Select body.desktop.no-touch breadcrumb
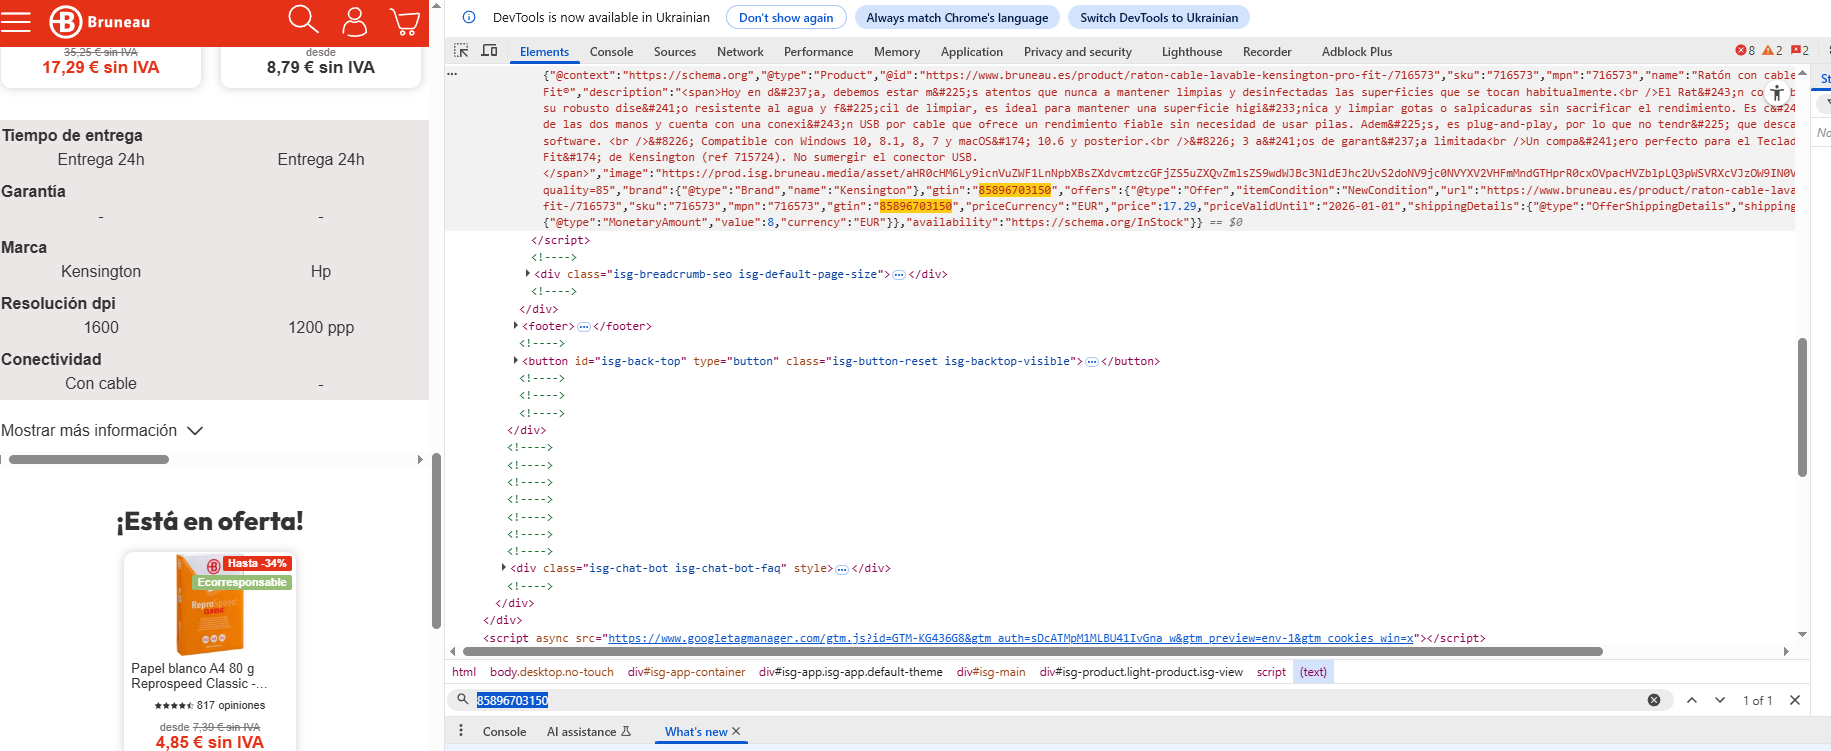This screenshot has width=1831, height=751. 552,672
